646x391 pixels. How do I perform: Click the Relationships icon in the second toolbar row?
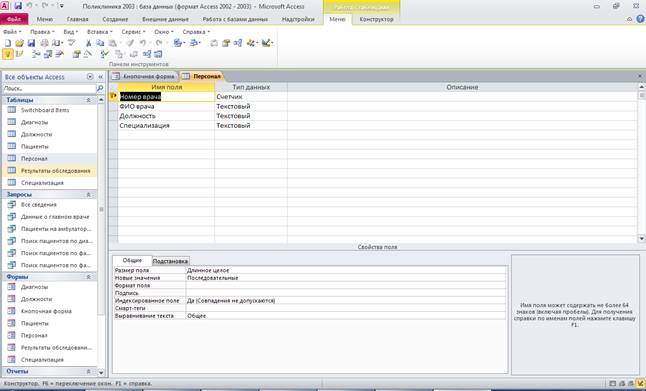click(147, 54)
